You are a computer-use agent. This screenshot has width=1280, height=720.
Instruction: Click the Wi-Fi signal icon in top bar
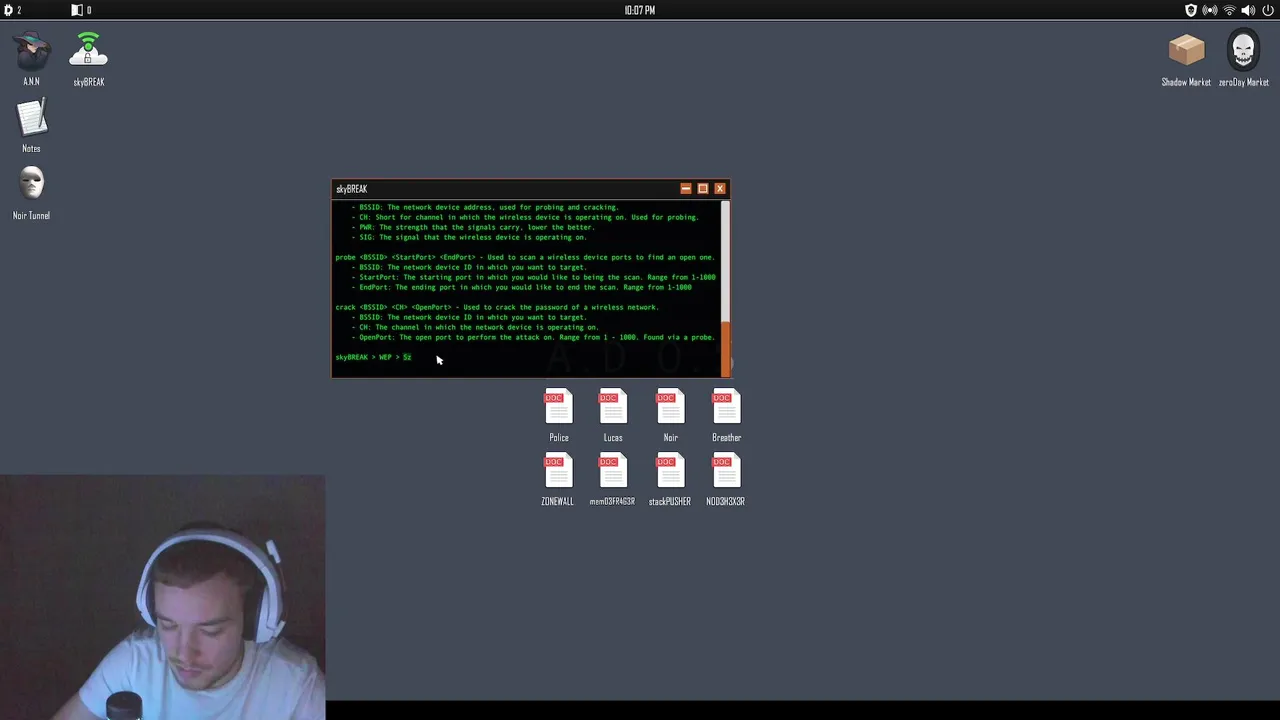[1229, 10]
